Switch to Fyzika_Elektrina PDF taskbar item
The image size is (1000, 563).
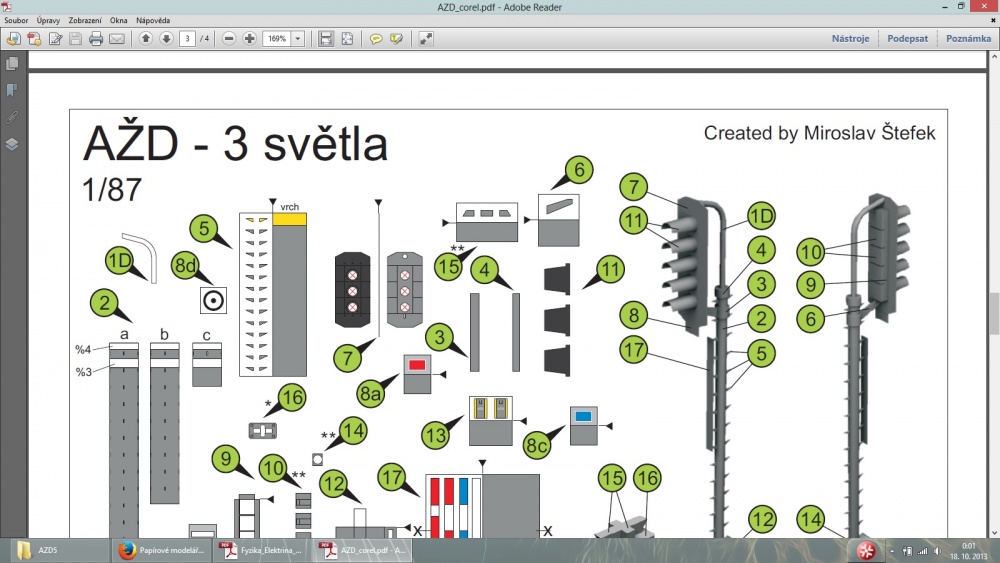coord(263,550)
